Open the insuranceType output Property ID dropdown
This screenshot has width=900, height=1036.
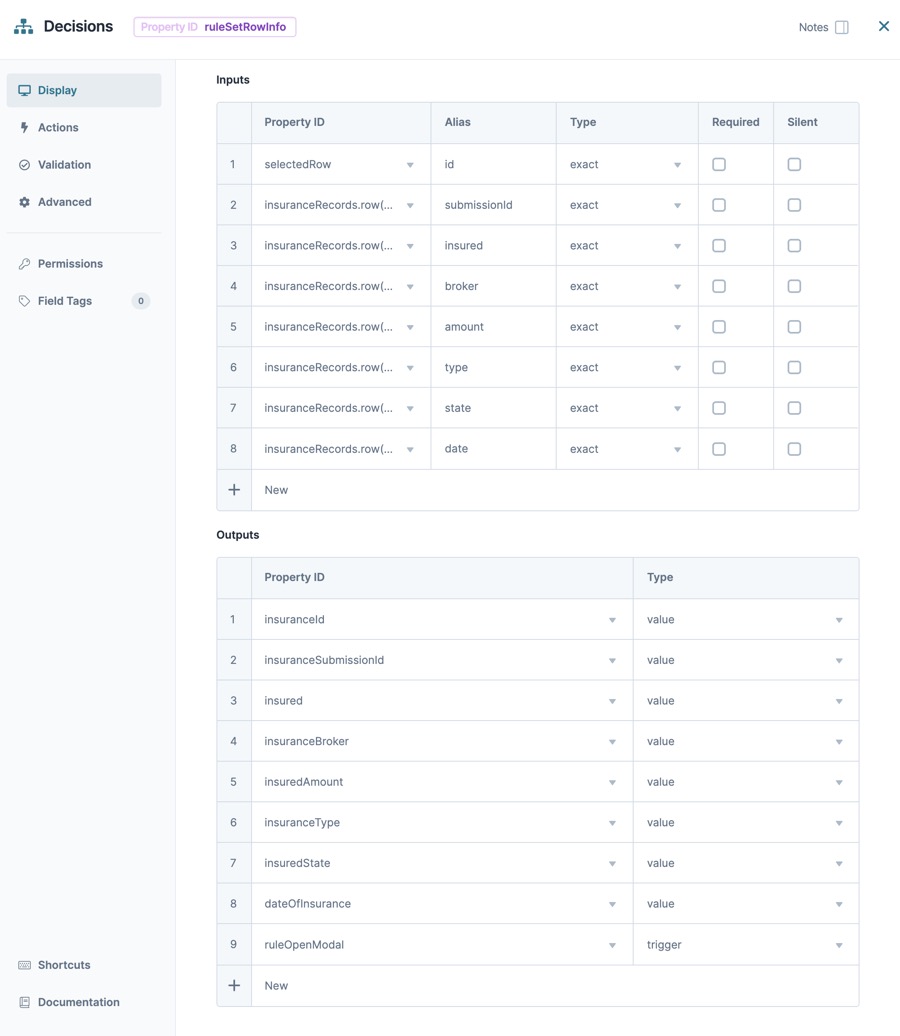click(x=442, y=823)
